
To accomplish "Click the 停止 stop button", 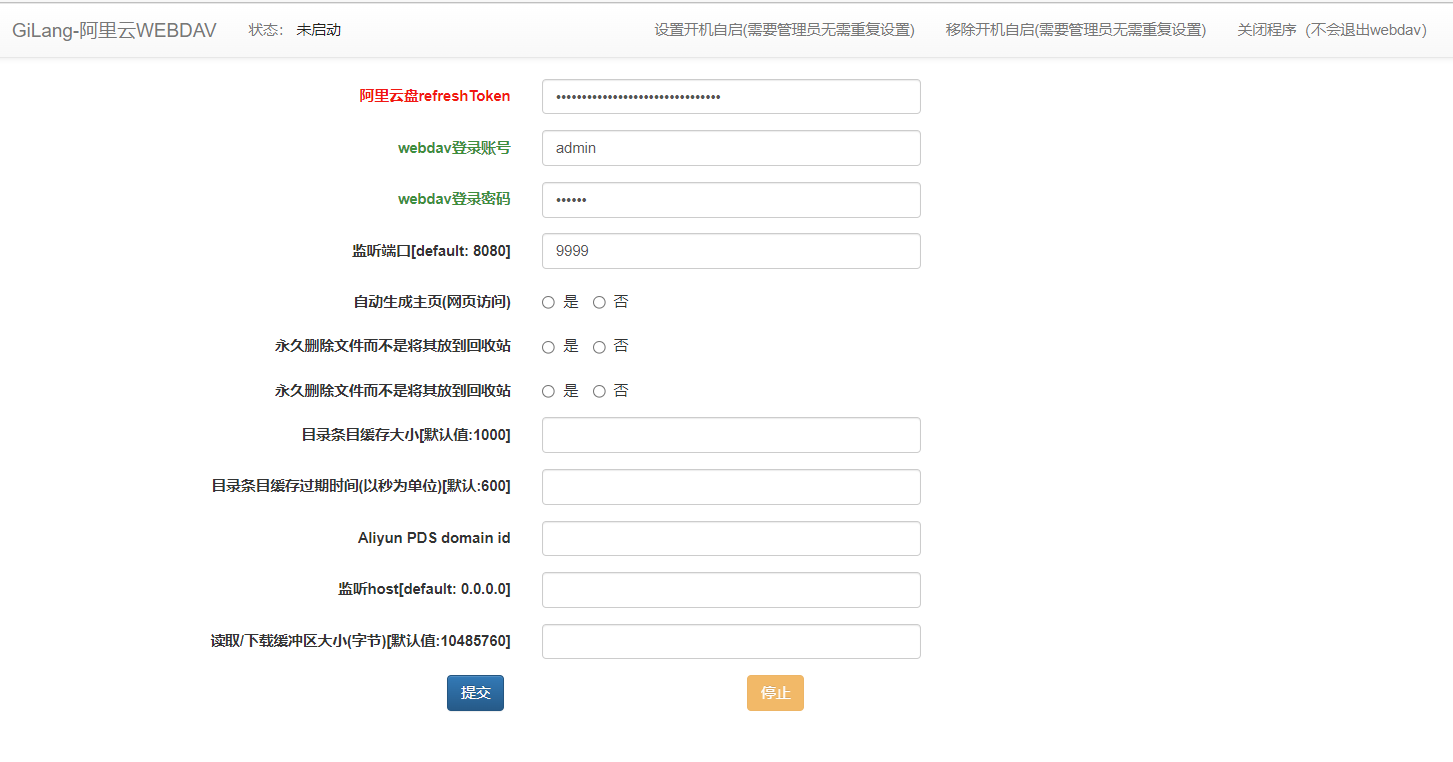I will coord(775,693).
